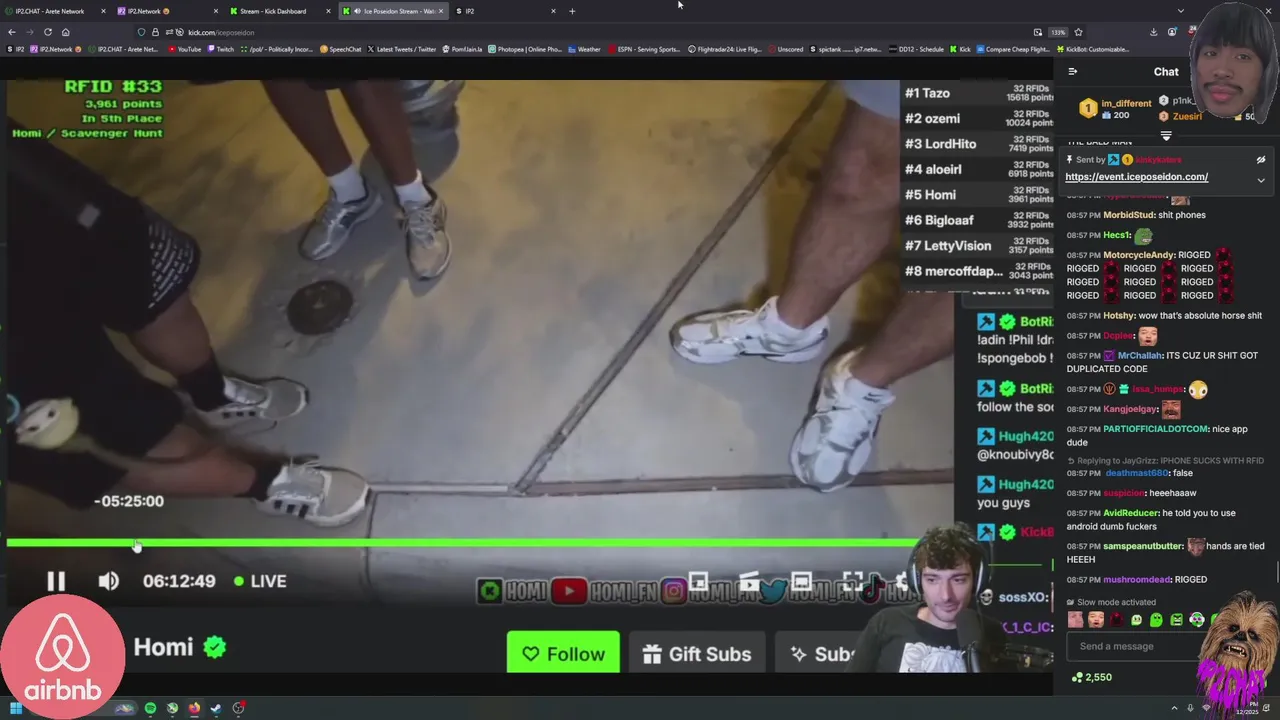Image resolution: width=1280 pixels, height=720 pixels.
Task: Switch to the last IP2 tab
Action: pos(506,11)
